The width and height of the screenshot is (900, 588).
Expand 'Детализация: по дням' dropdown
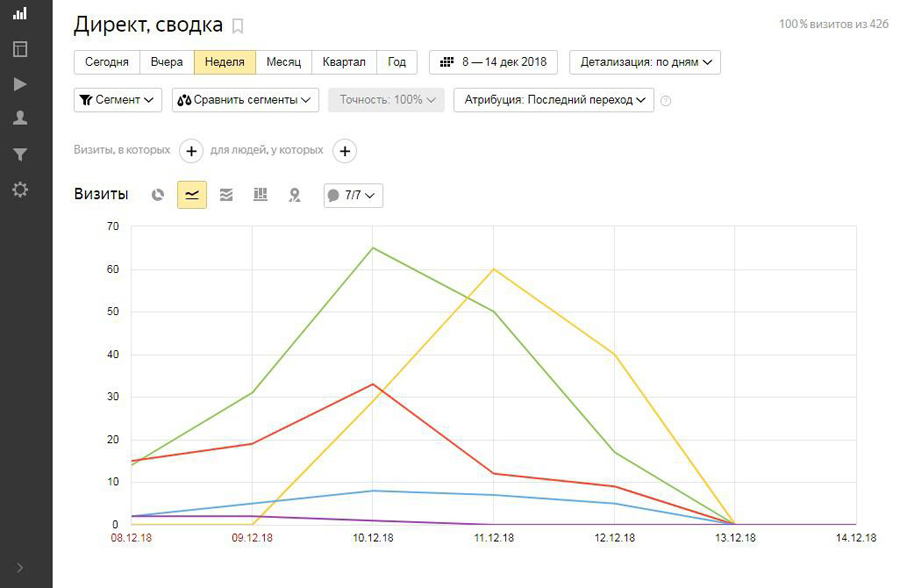(645, 62)
